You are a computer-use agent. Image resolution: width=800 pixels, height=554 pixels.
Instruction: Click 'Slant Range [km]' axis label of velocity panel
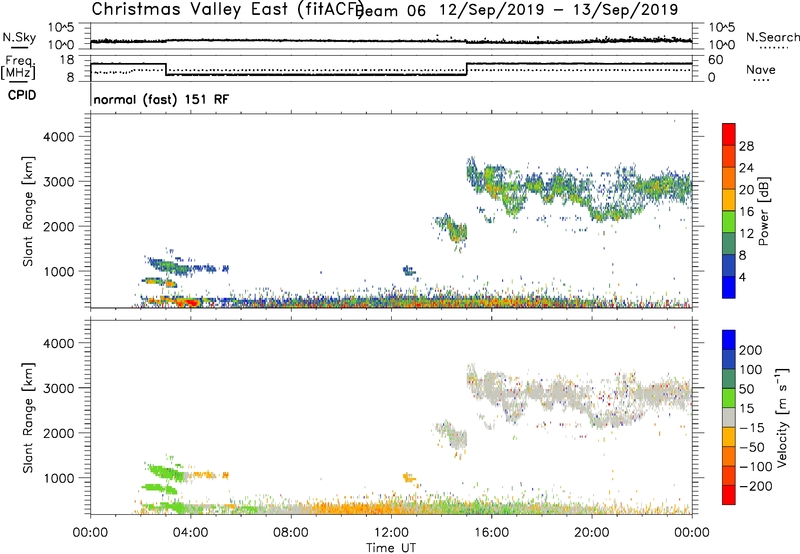pos(28,418)
